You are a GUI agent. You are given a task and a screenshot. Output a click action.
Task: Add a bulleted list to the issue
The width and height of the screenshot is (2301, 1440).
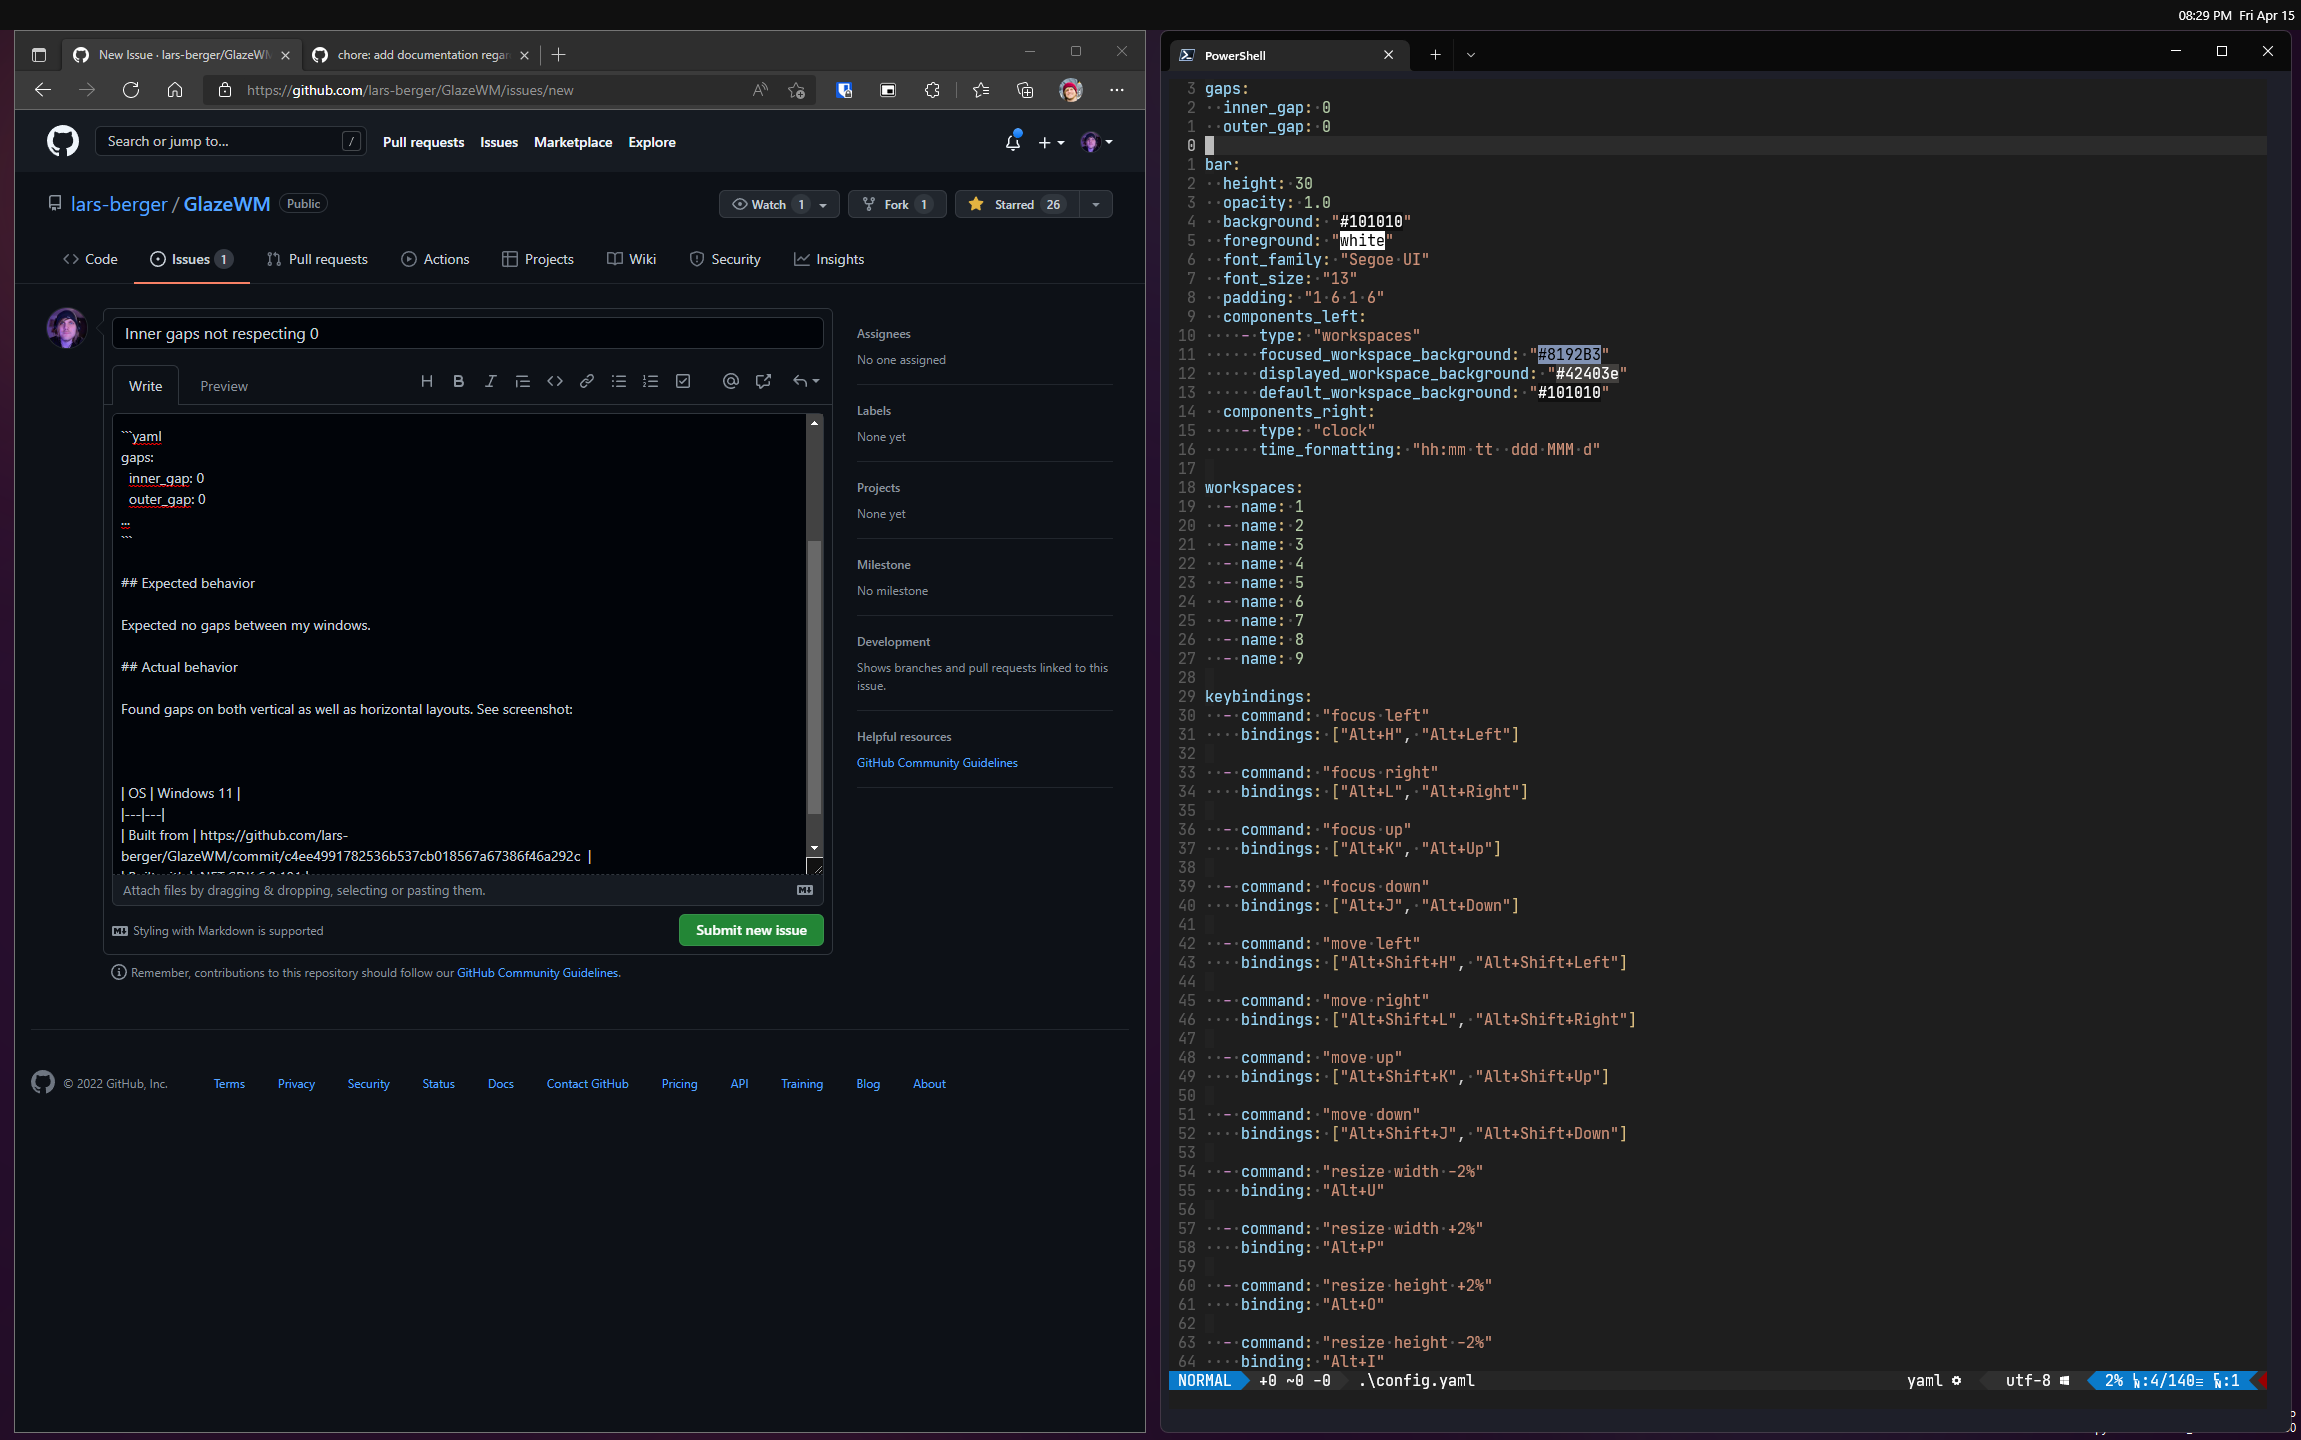(x=619, y=381)
